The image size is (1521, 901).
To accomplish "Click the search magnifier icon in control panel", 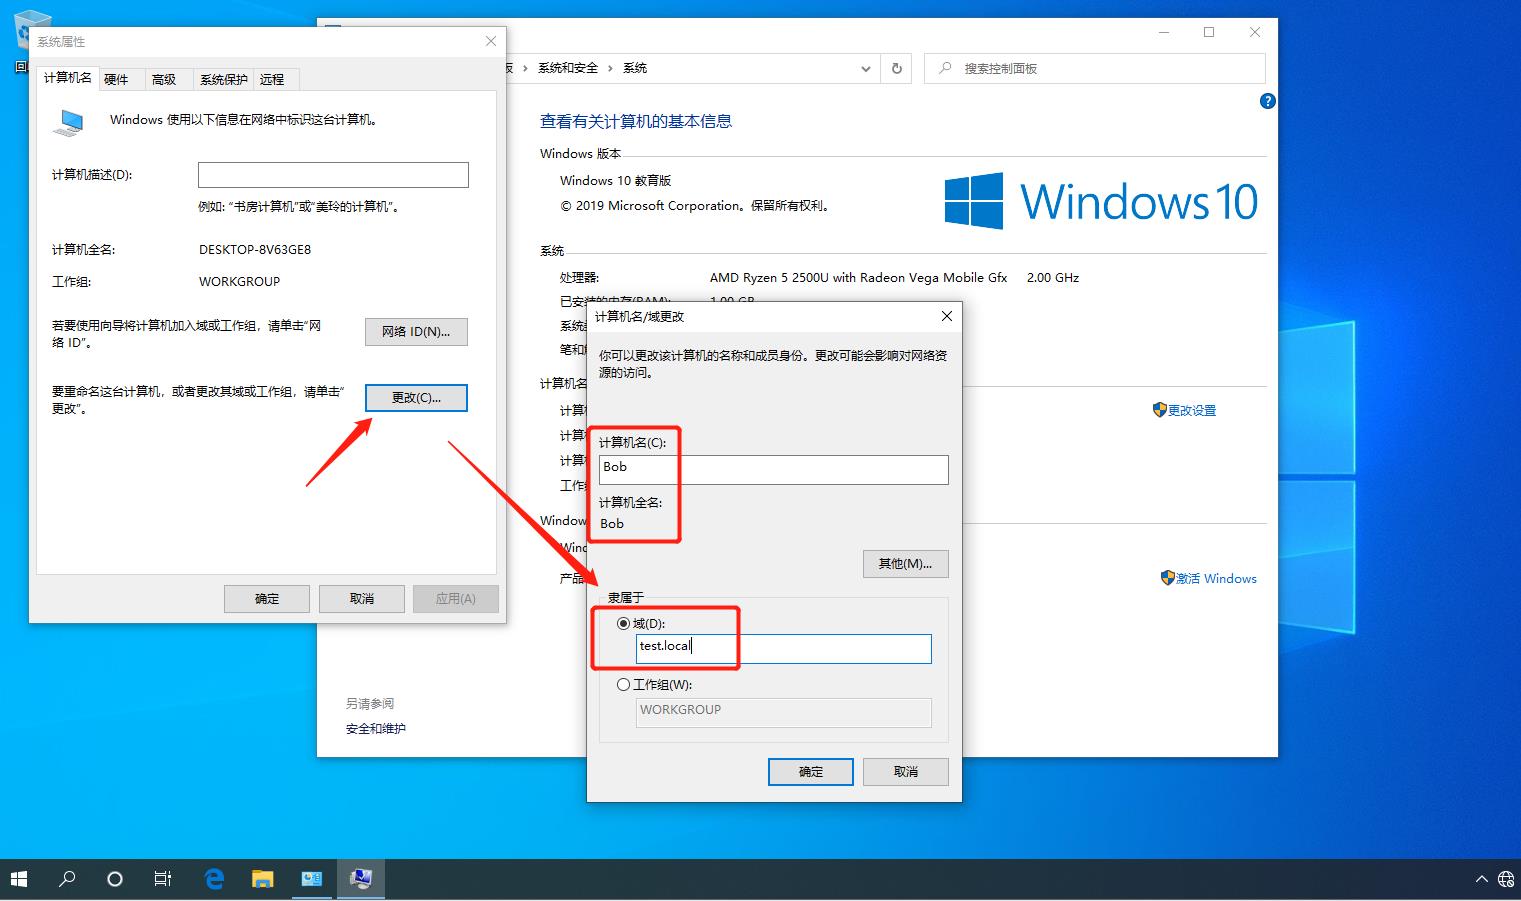I will coord(945,68).
